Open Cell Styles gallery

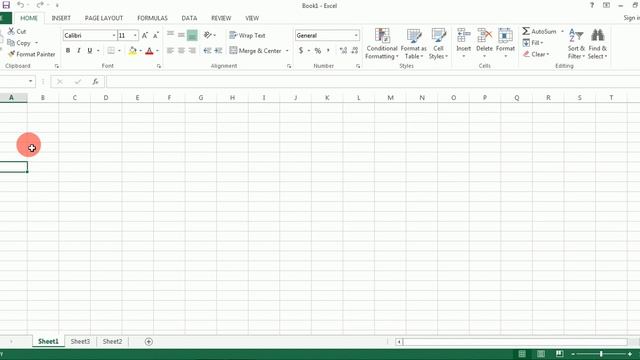pos(438,44)
